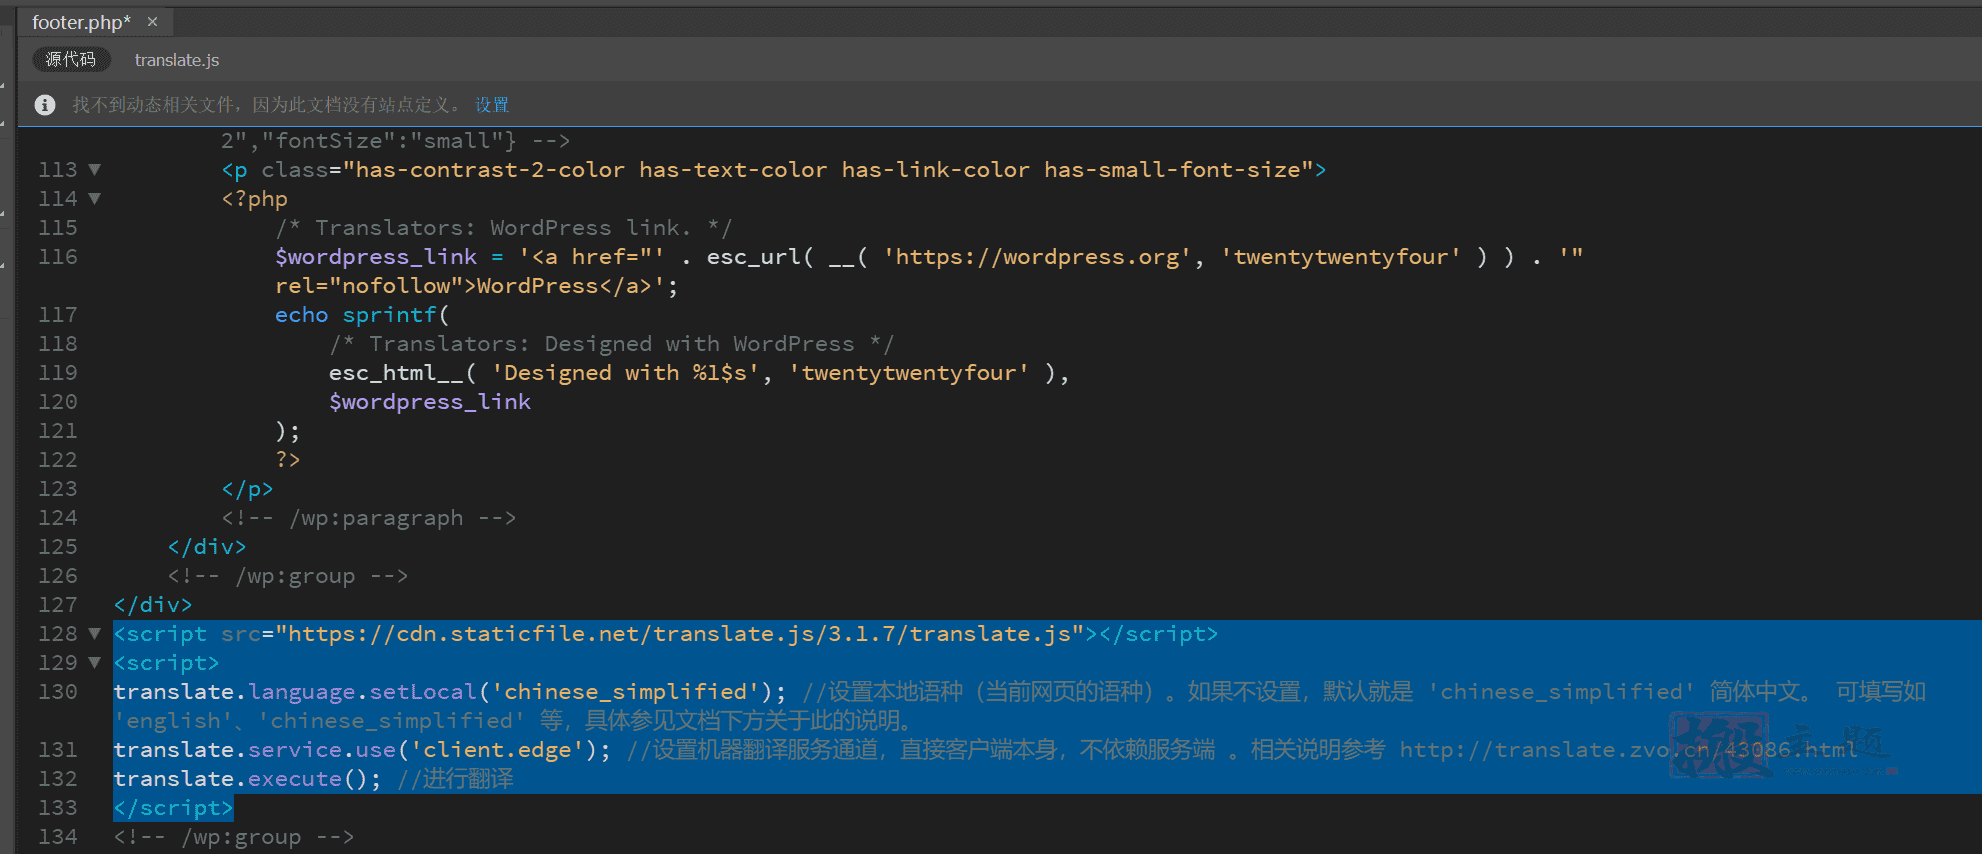
Task: Click the cdn.staticfile.net translate.js URL
Action: [680, 634]
